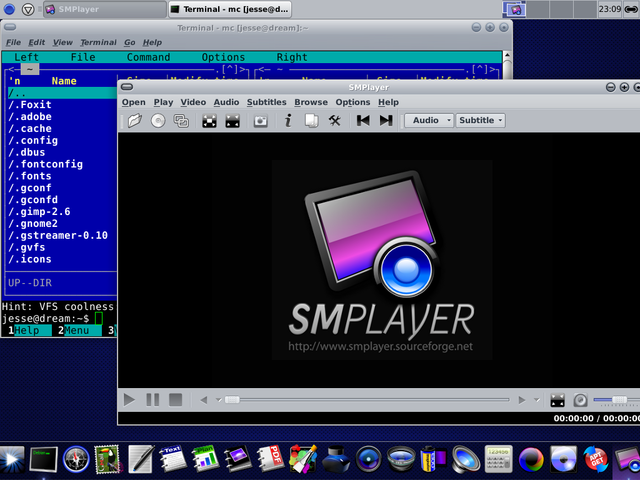Start playback with the Play button
640x480 pixels.
tap(129, 400)
